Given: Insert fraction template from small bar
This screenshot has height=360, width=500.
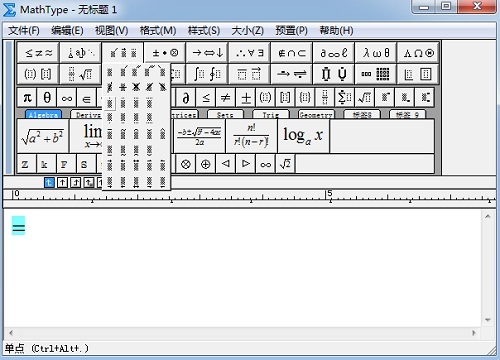Looking at the screenshot, I should pyautogui.click(x=325, y=98).
